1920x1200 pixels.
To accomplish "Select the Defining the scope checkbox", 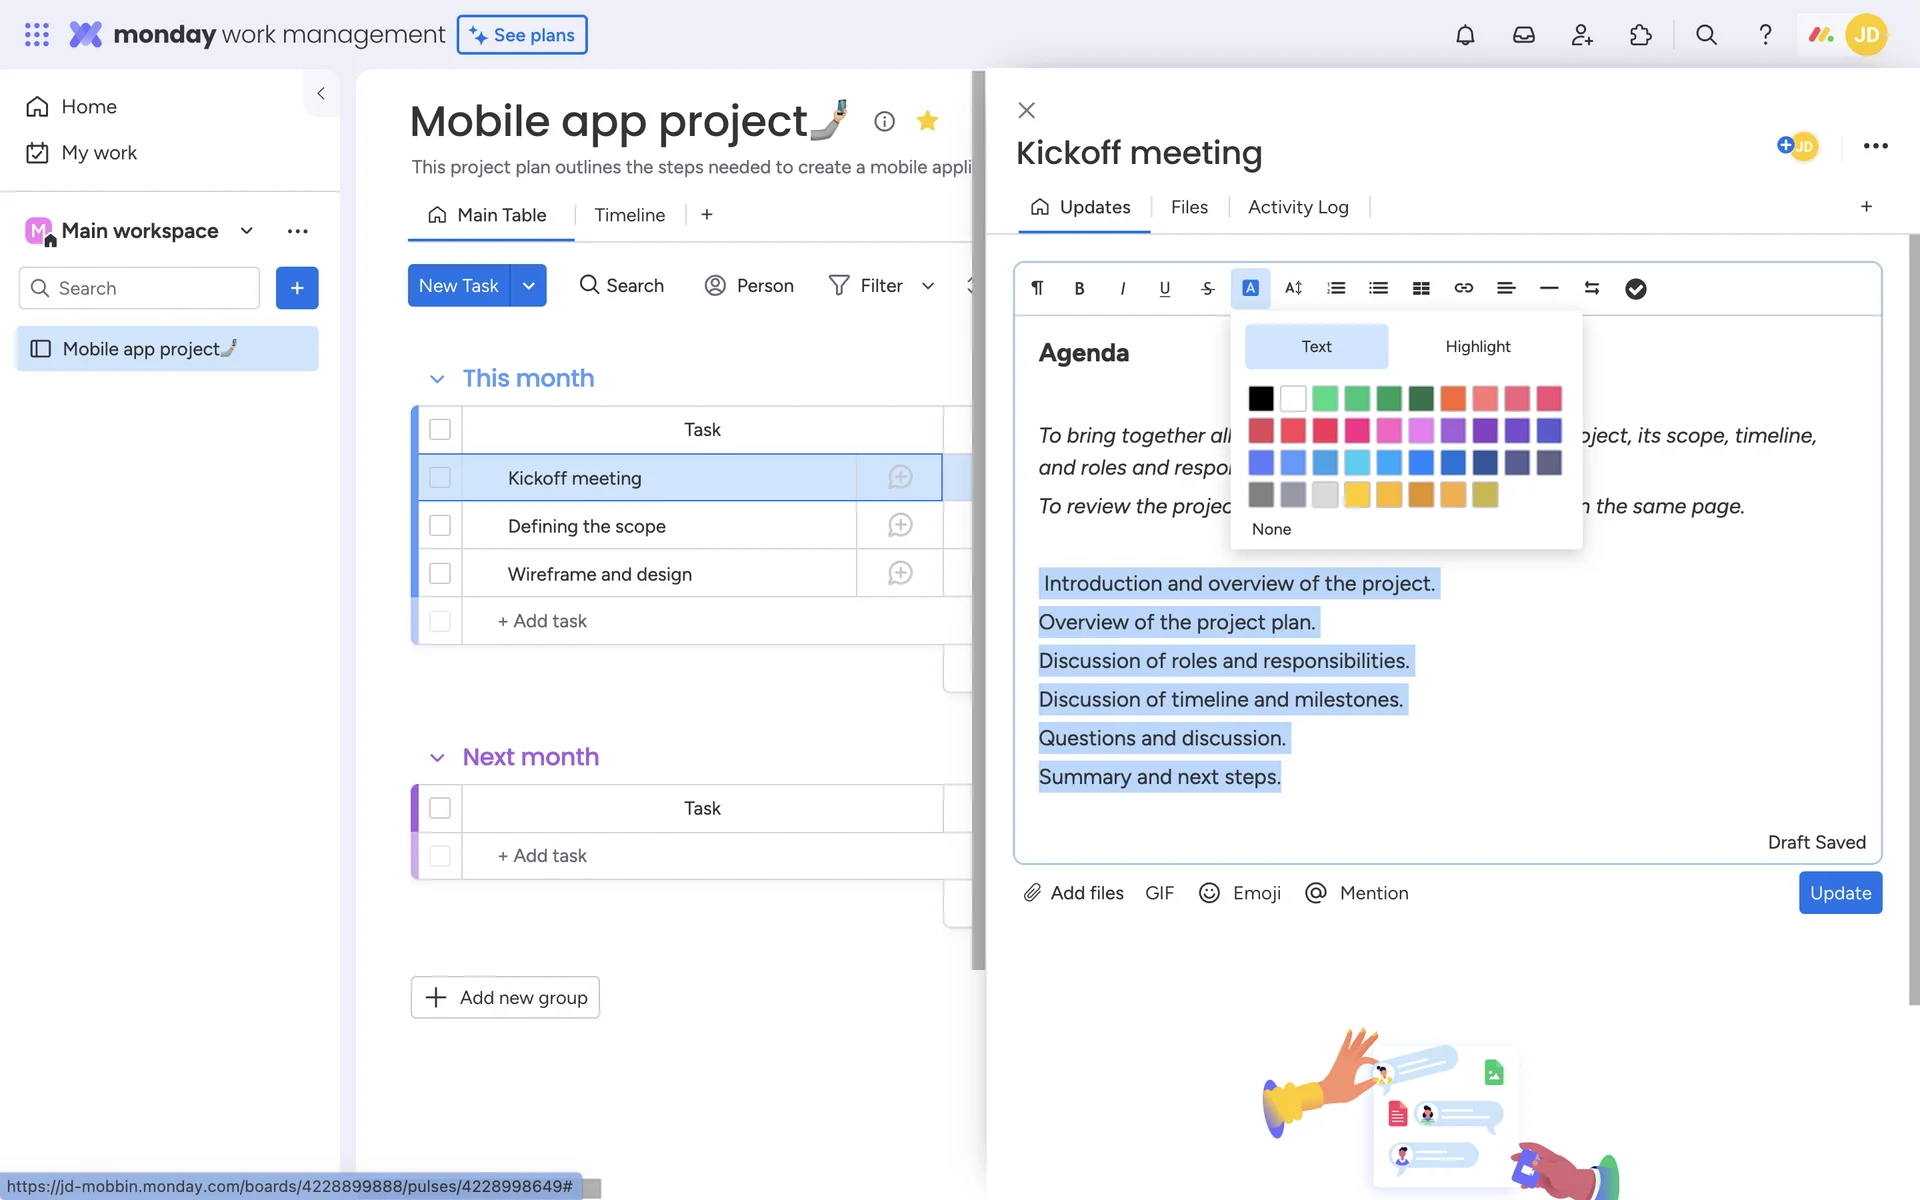I will 440,526.
